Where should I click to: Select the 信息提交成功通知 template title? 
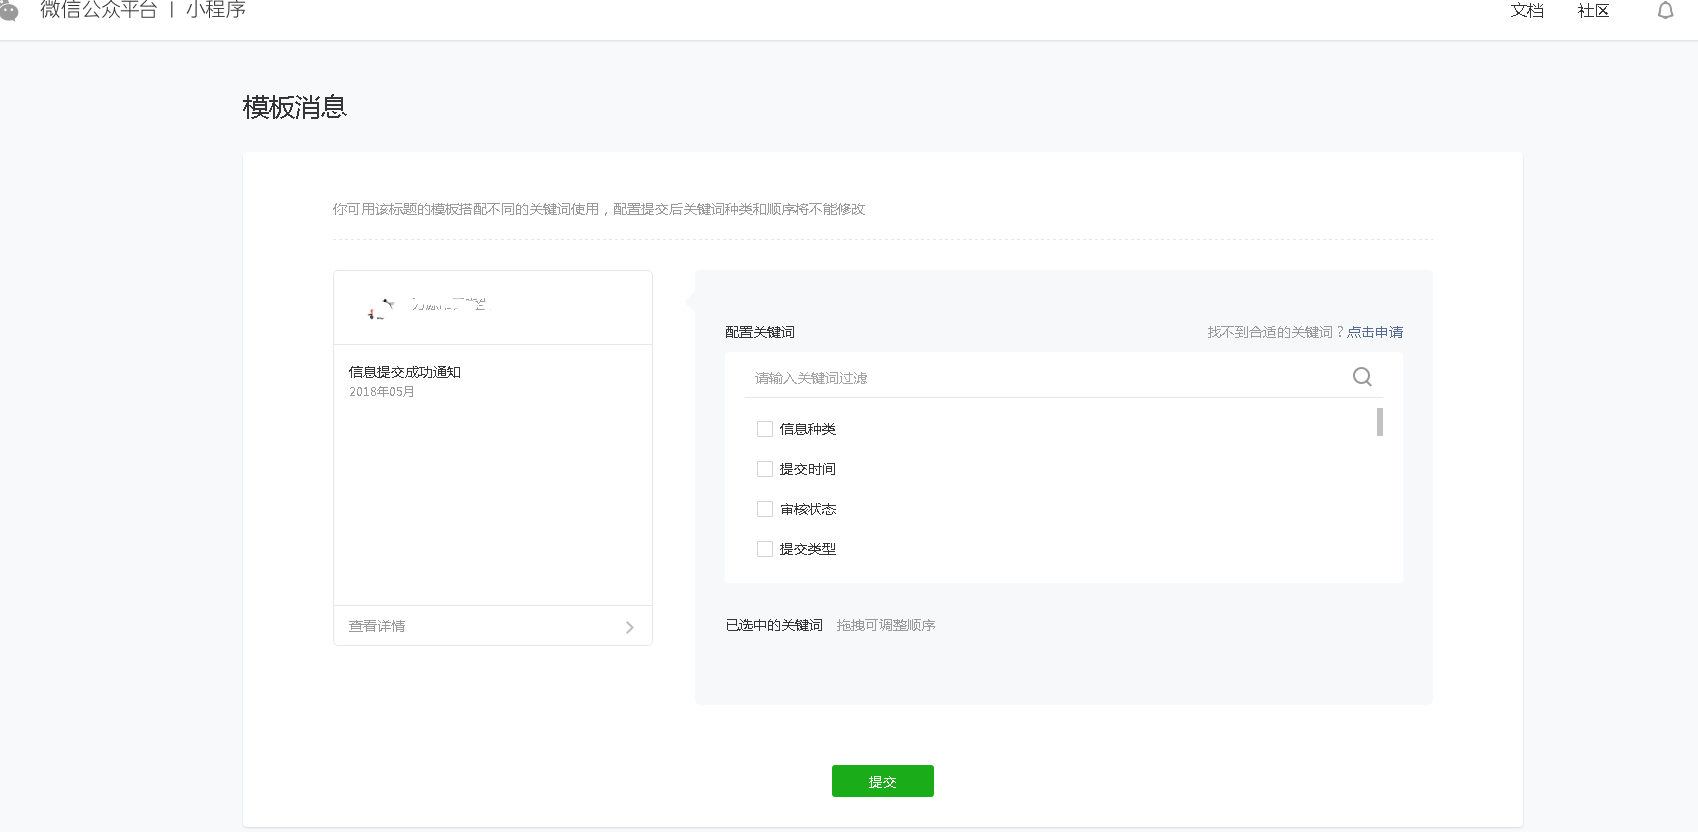click(x=404, y=372)
